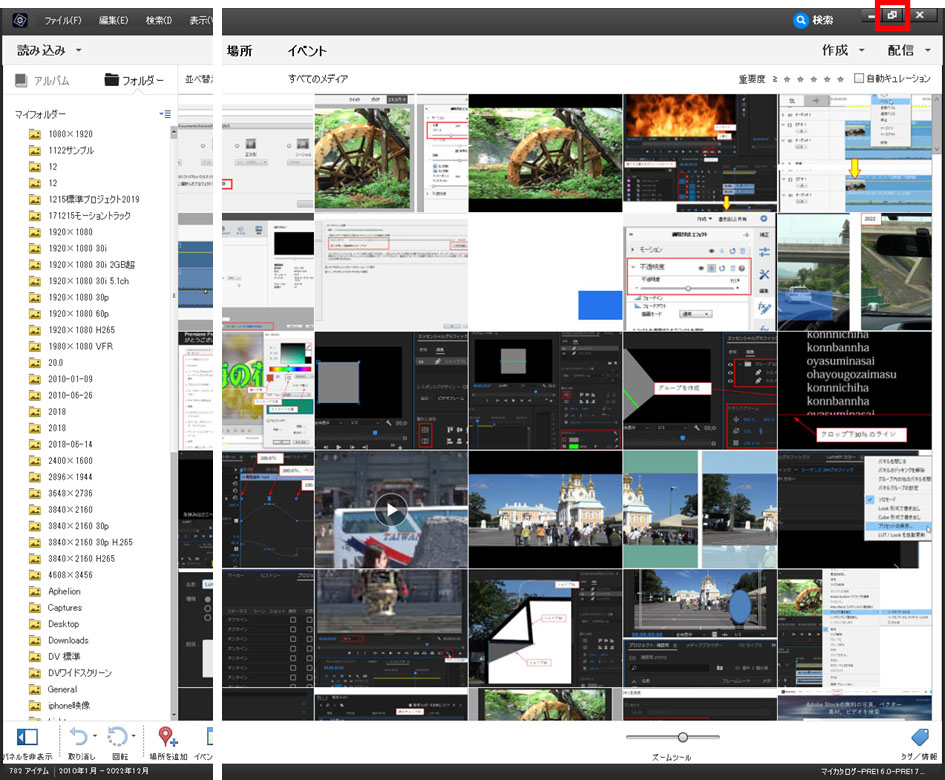Screen dimensions: 945x780
Task: Switch to the アルバム tab
Action: pyautogui.click(x=42, y=79)
